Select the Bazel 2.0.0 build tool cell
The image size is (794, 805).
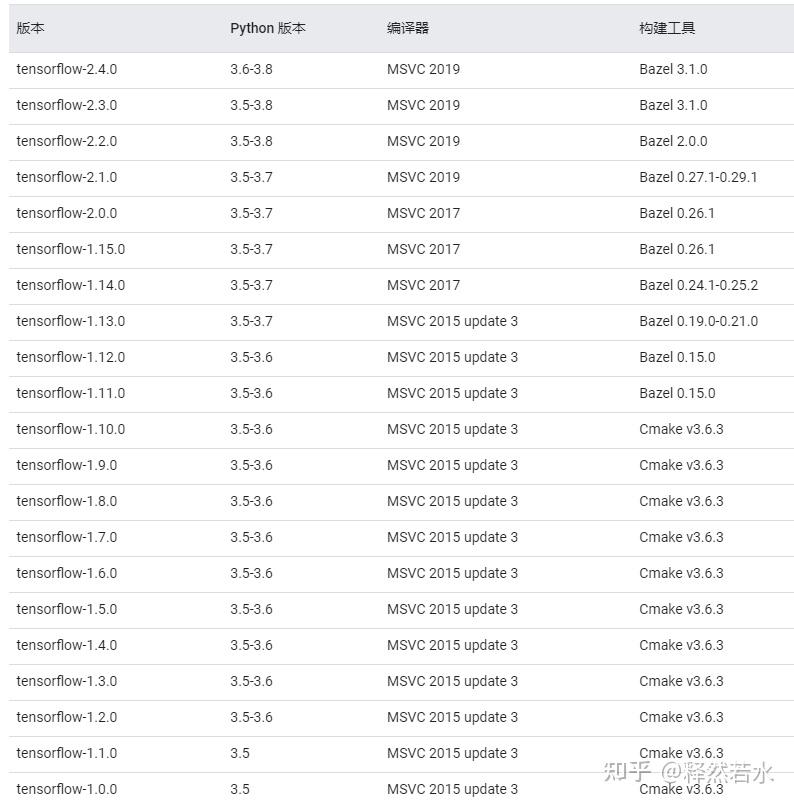[673, 141]
